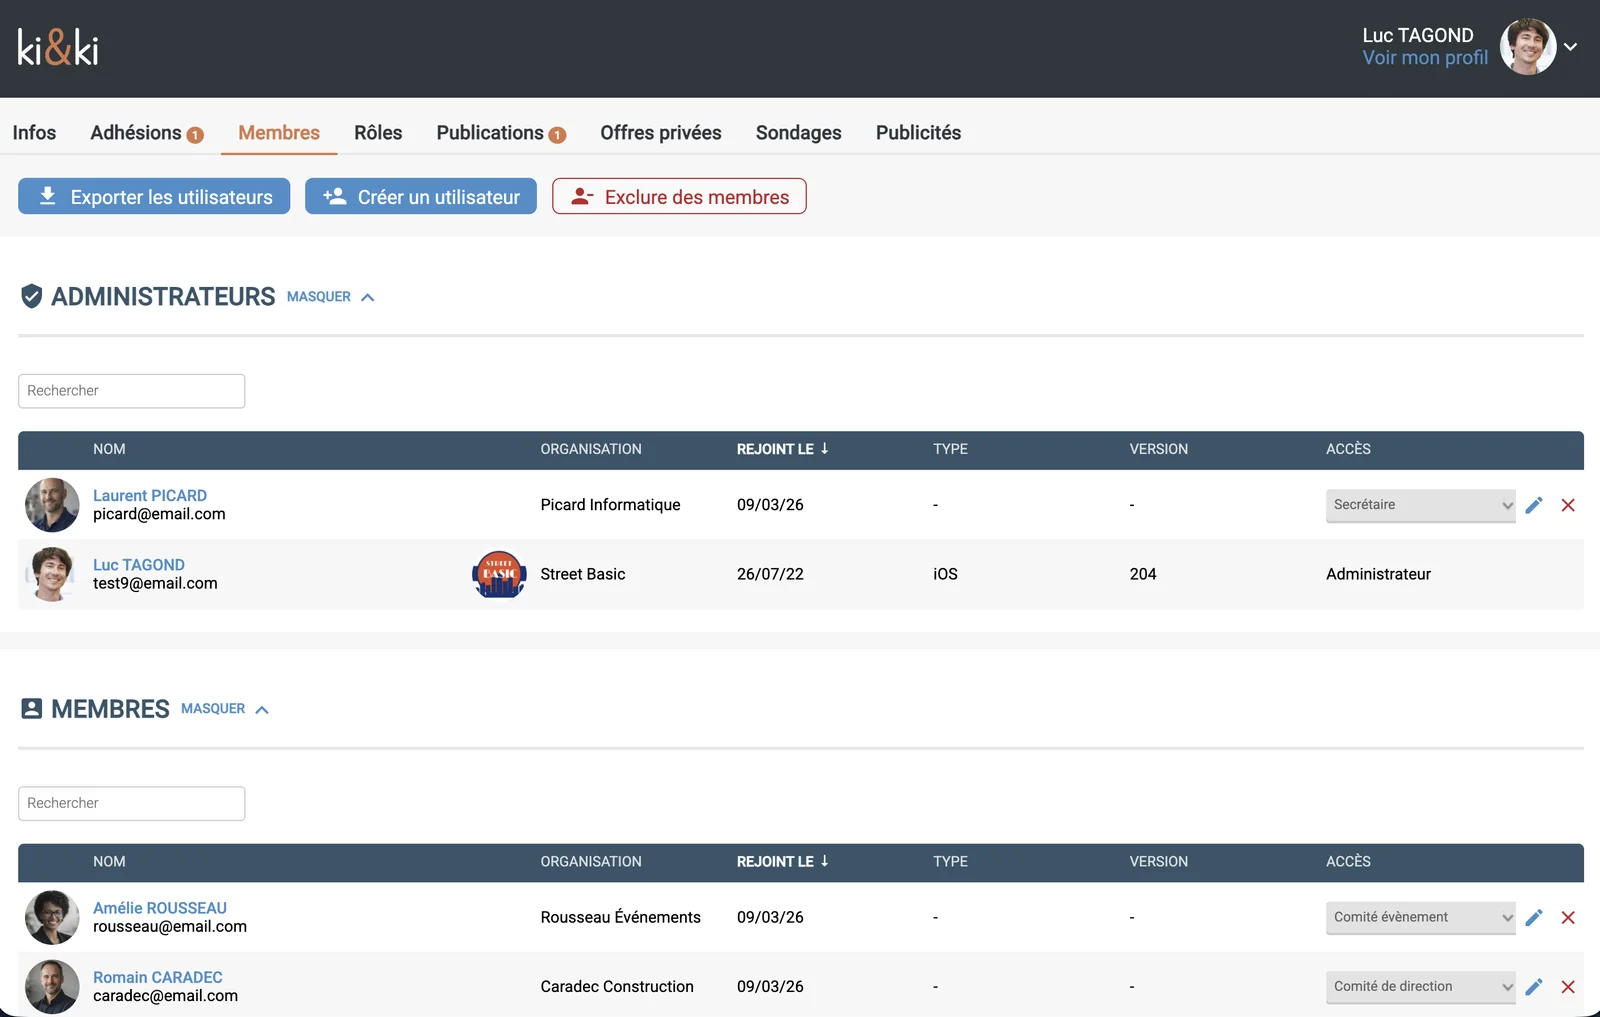Click the ki&ki logo

58,47
